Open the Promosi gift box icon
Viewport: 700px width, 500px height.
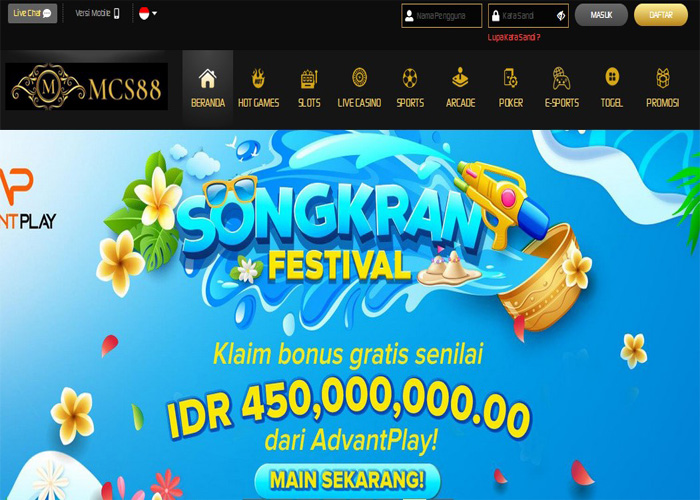tap(662, 78)
